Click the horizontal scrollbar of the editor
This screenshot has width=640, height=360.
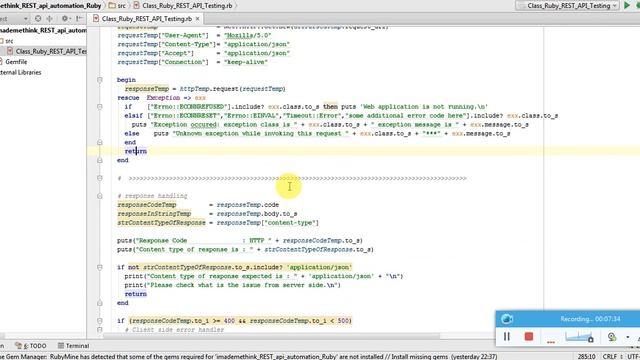271,336
